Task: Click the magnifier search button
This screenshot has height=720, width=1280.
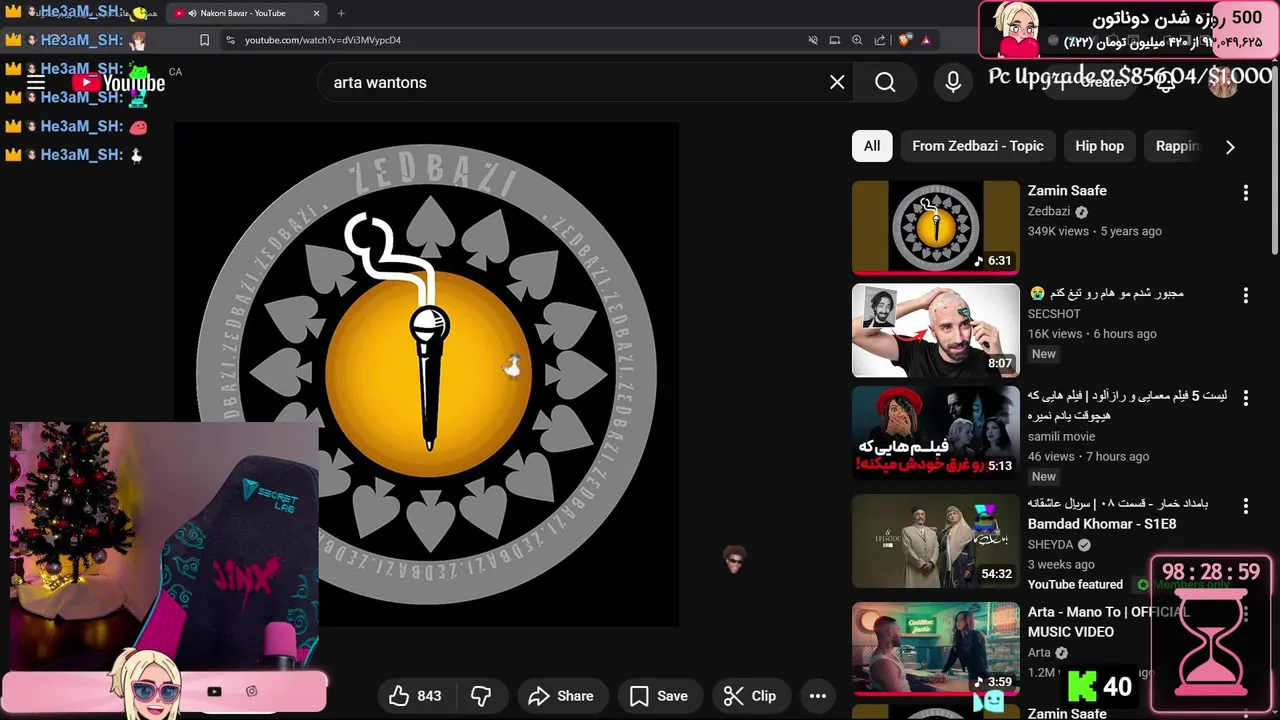Action: click(885, 82)
